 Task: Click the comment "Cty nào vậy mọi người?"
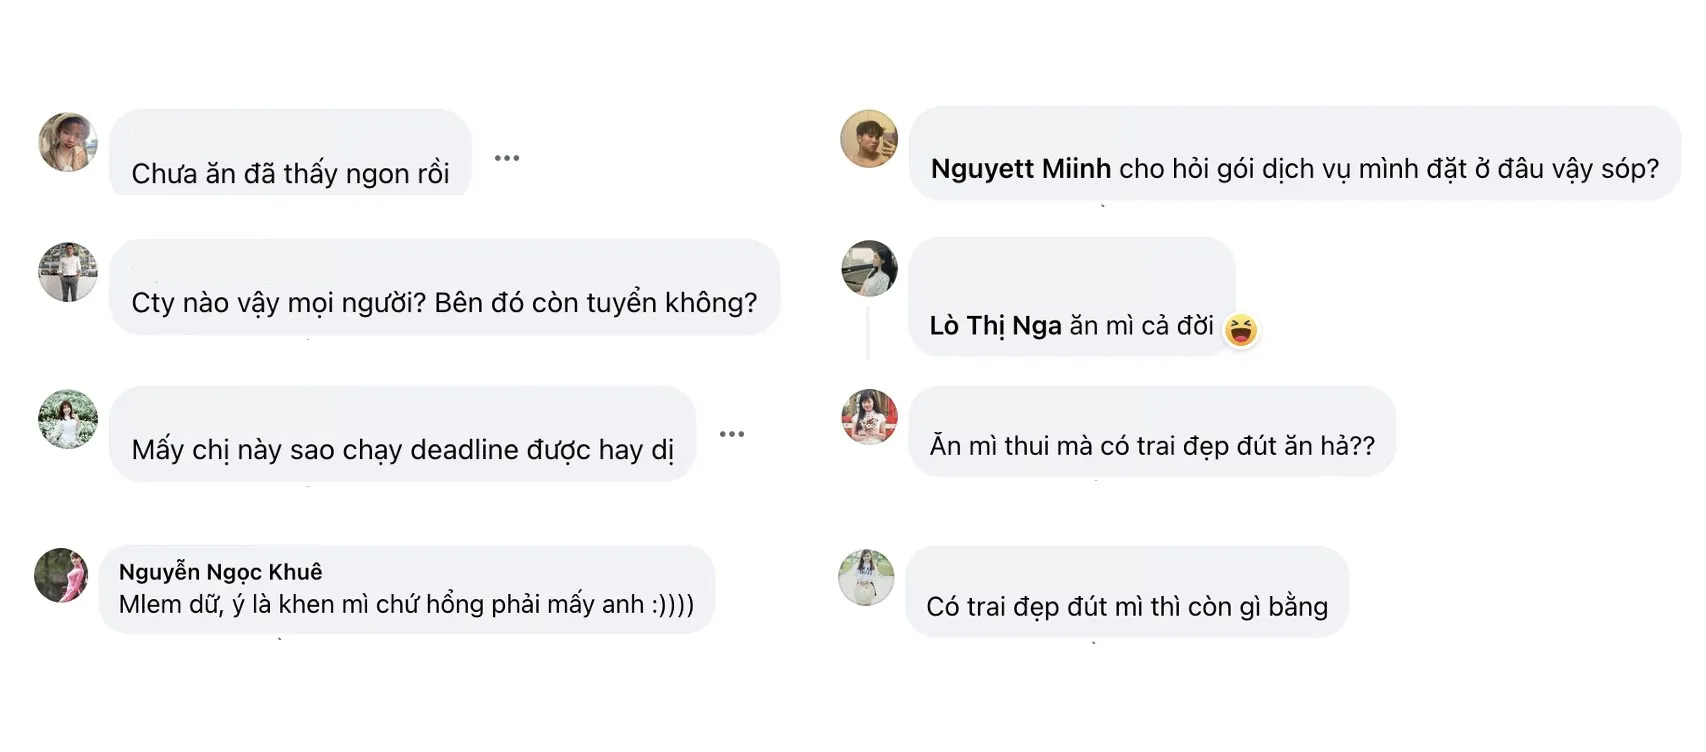pos(444,302)
